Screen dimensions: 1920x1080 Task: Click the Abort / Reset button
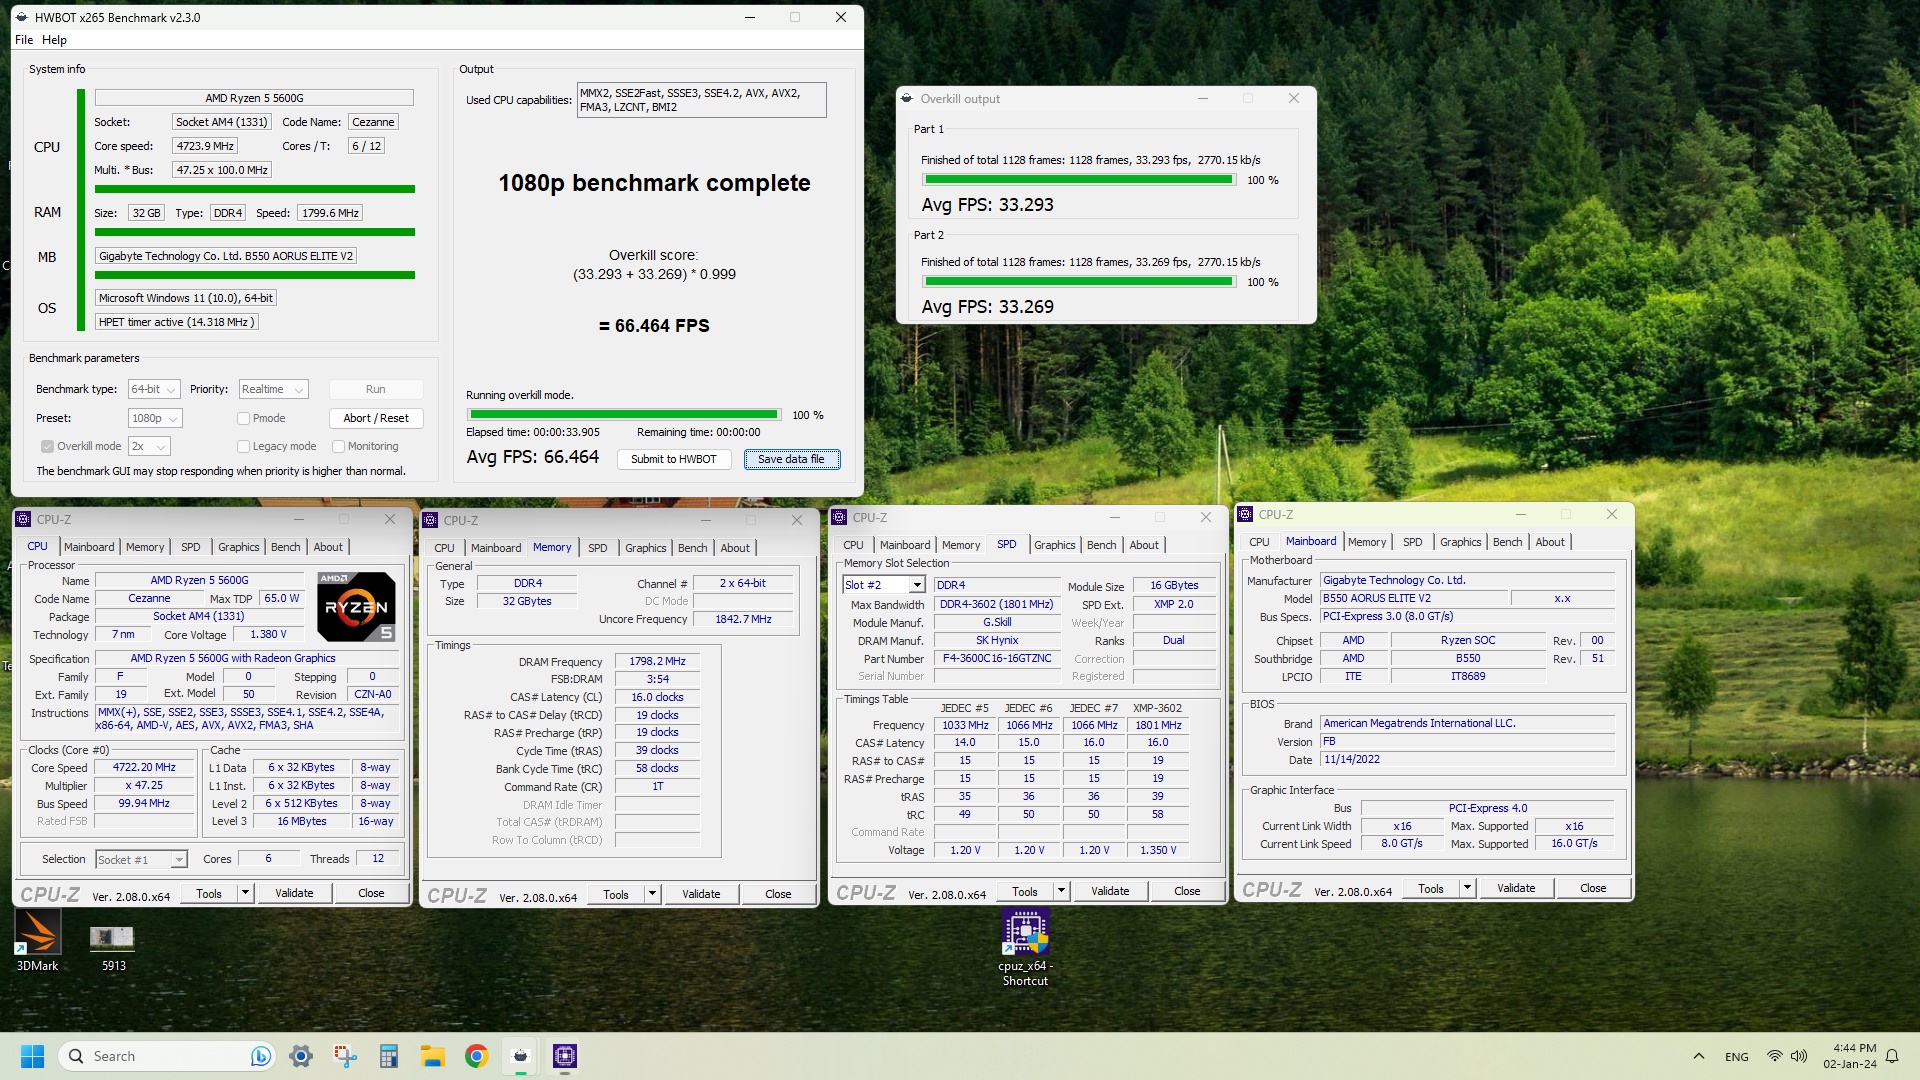376,418
